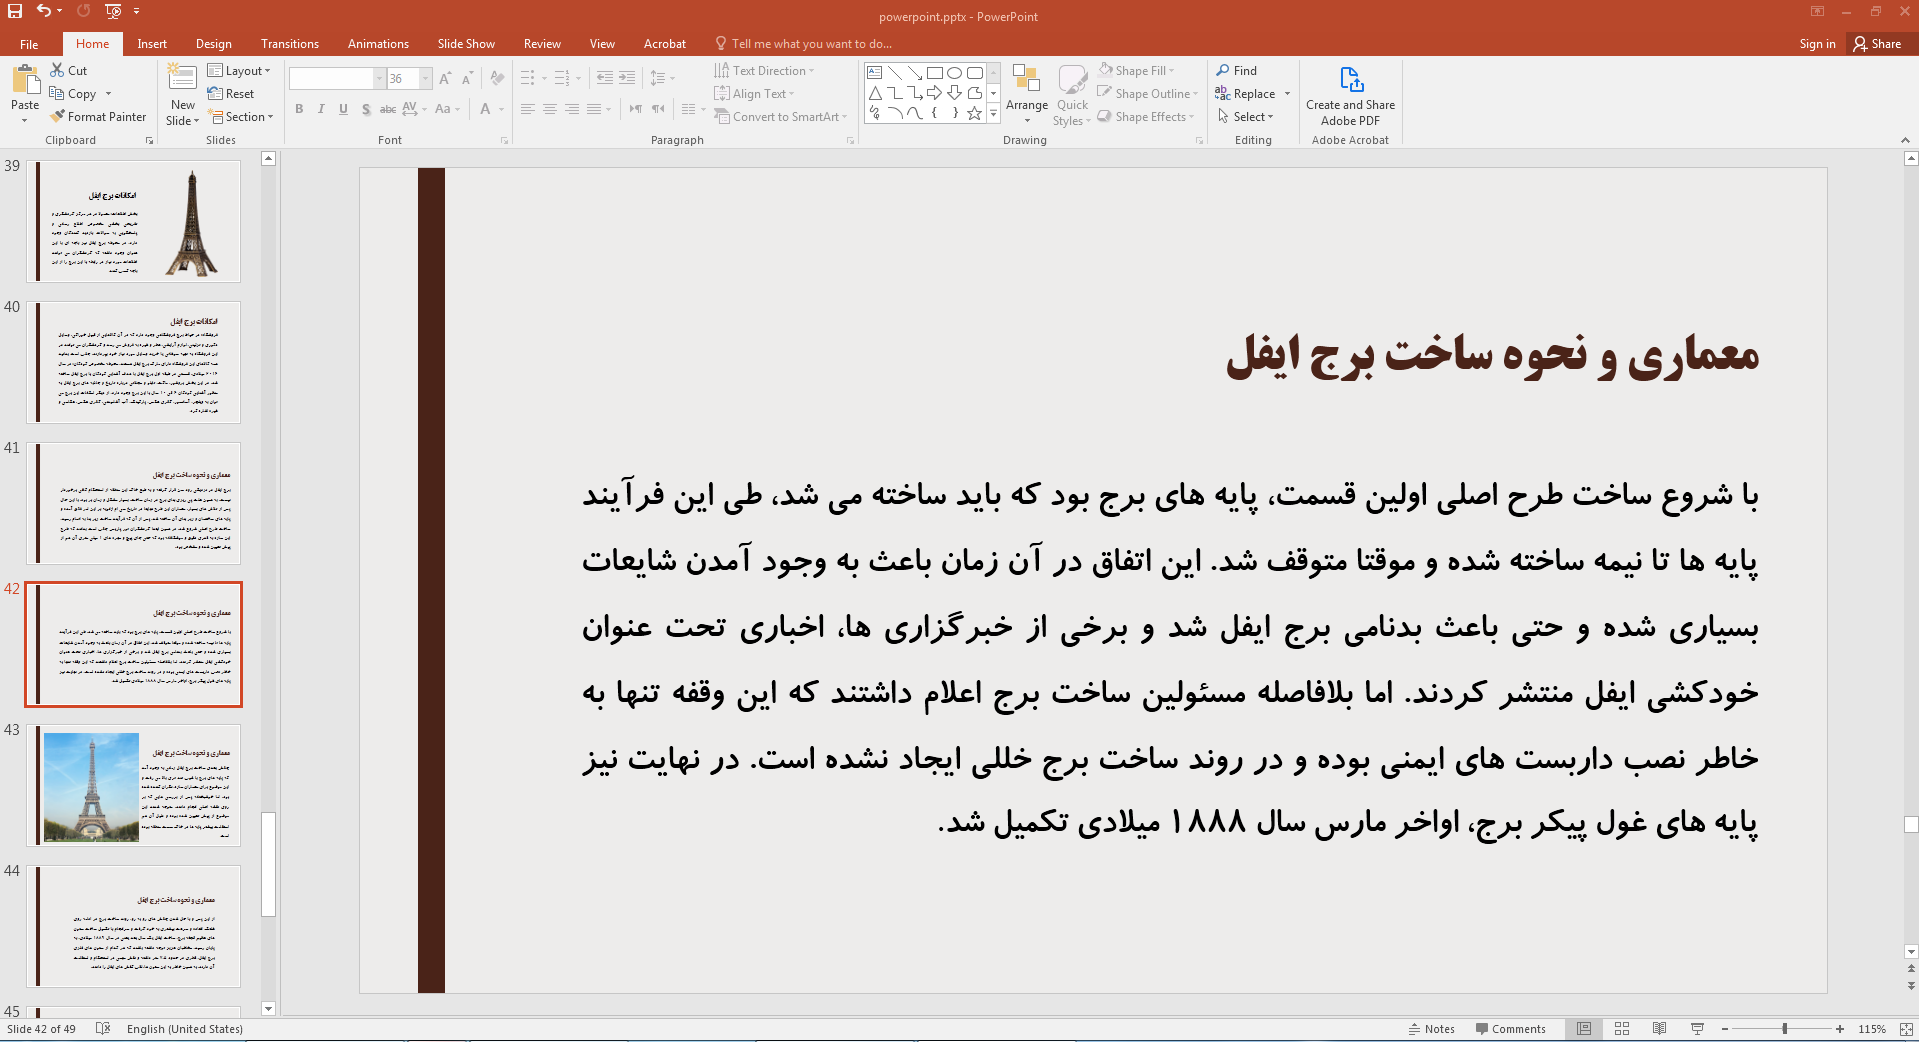
Task: Toggle Notes pane in status bar
Action: click(x=1431, y=1028)
